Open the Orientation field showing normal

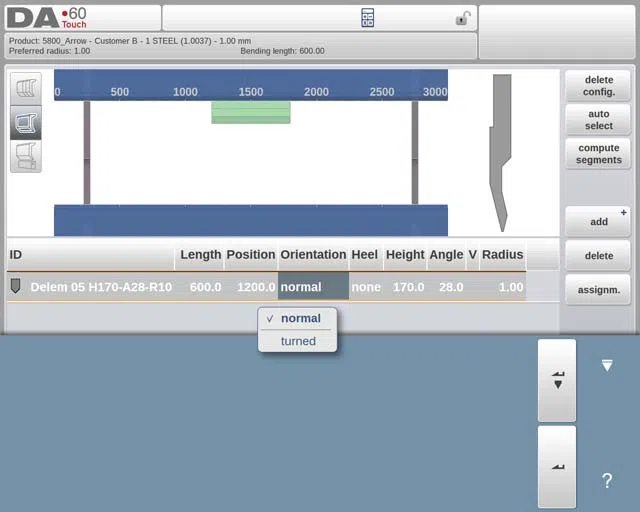coord(313,287)
